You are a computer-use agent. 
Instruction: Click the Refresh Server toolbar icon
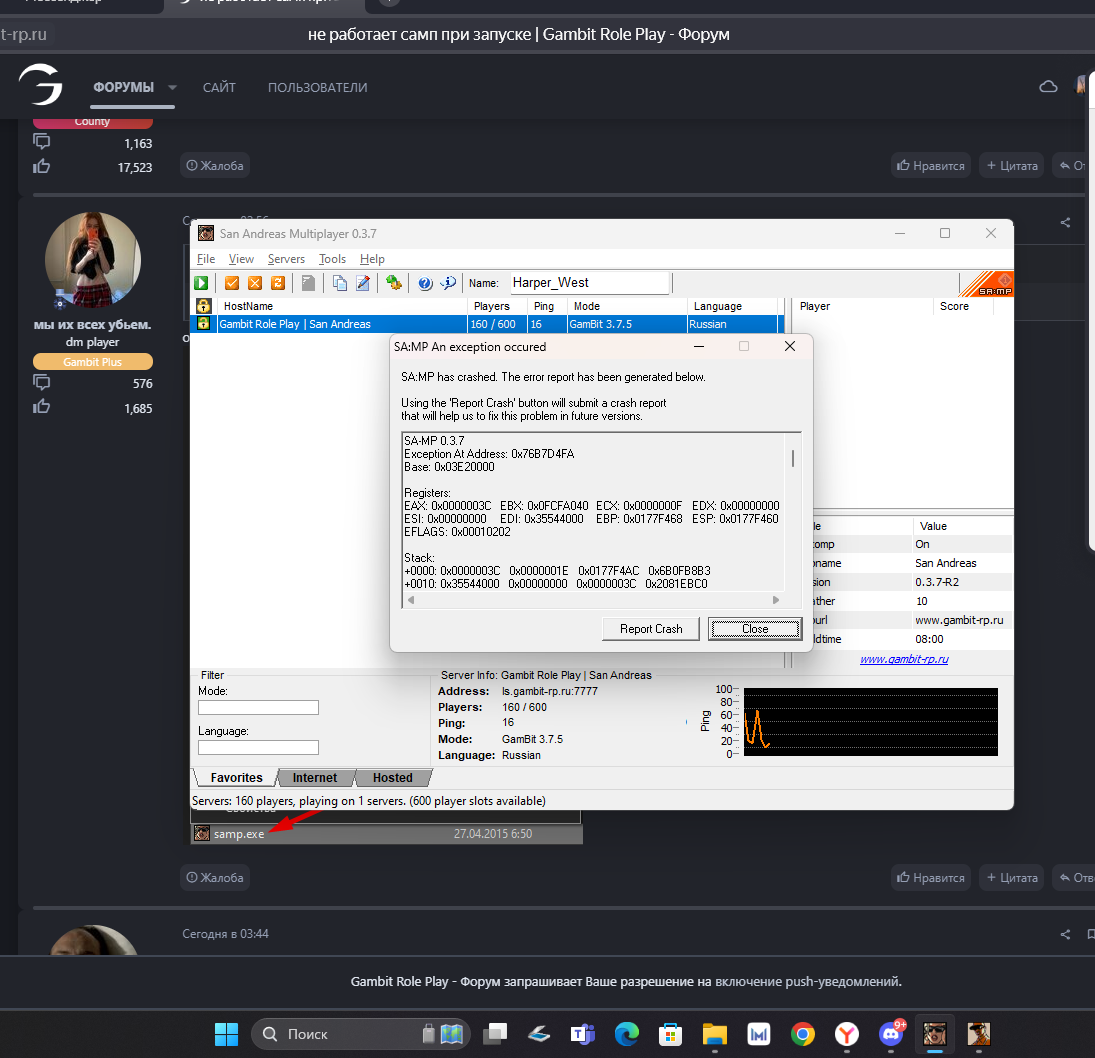pyautogui.click(x=278, y=283)
